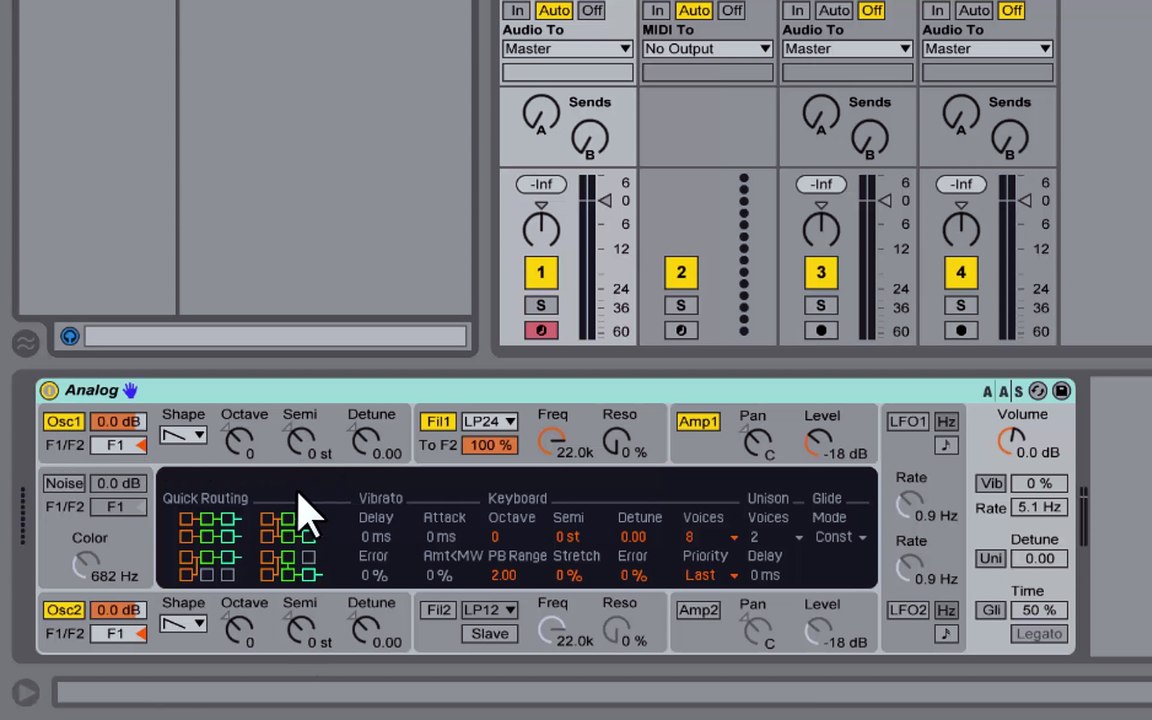Enable LFO1

tap(908, 422)
